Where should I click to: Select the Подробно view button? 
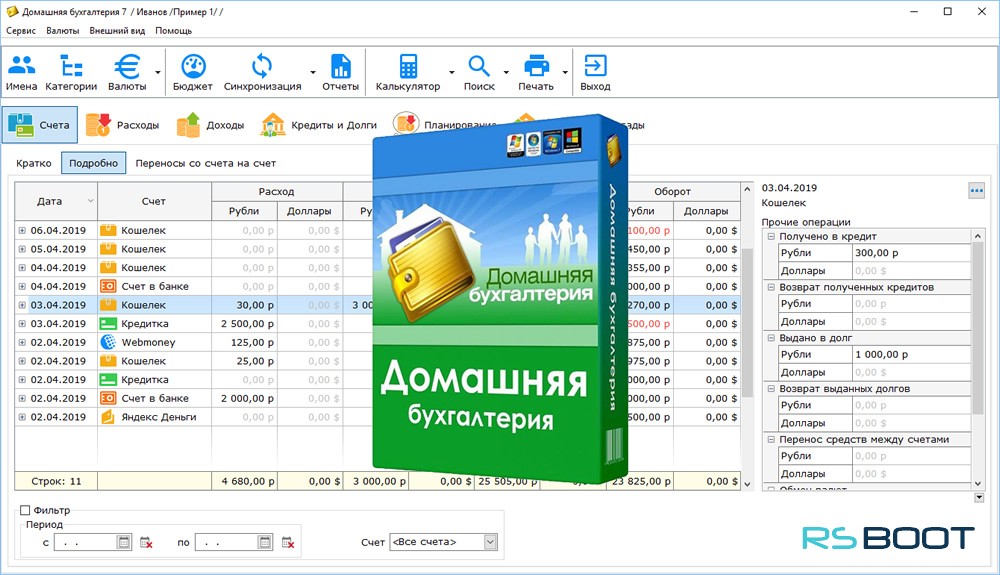coord(94,163)
